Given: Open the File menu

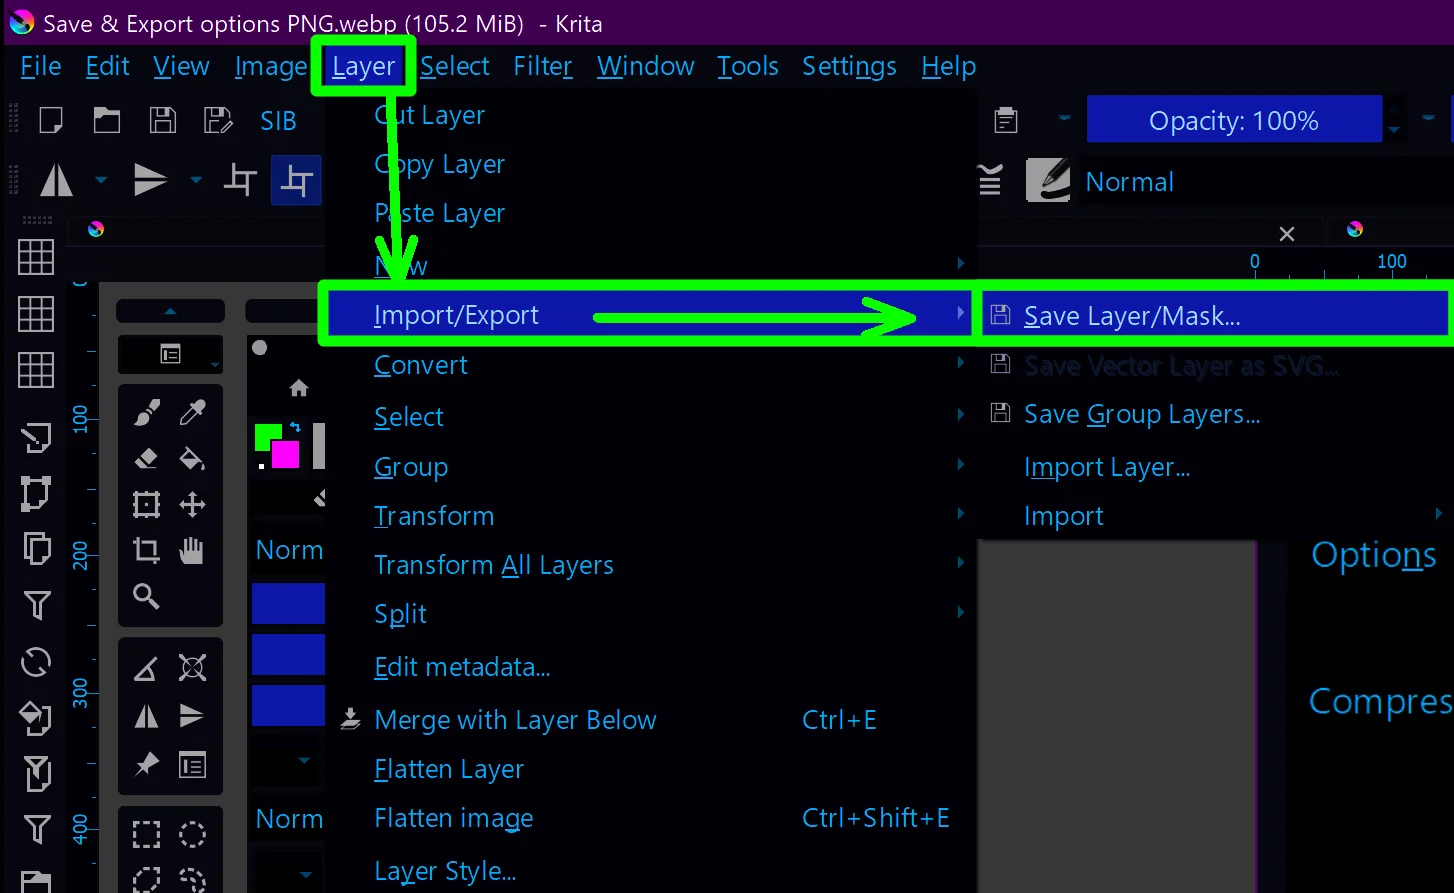Looking at the screenshot, I should click(41, 67).
